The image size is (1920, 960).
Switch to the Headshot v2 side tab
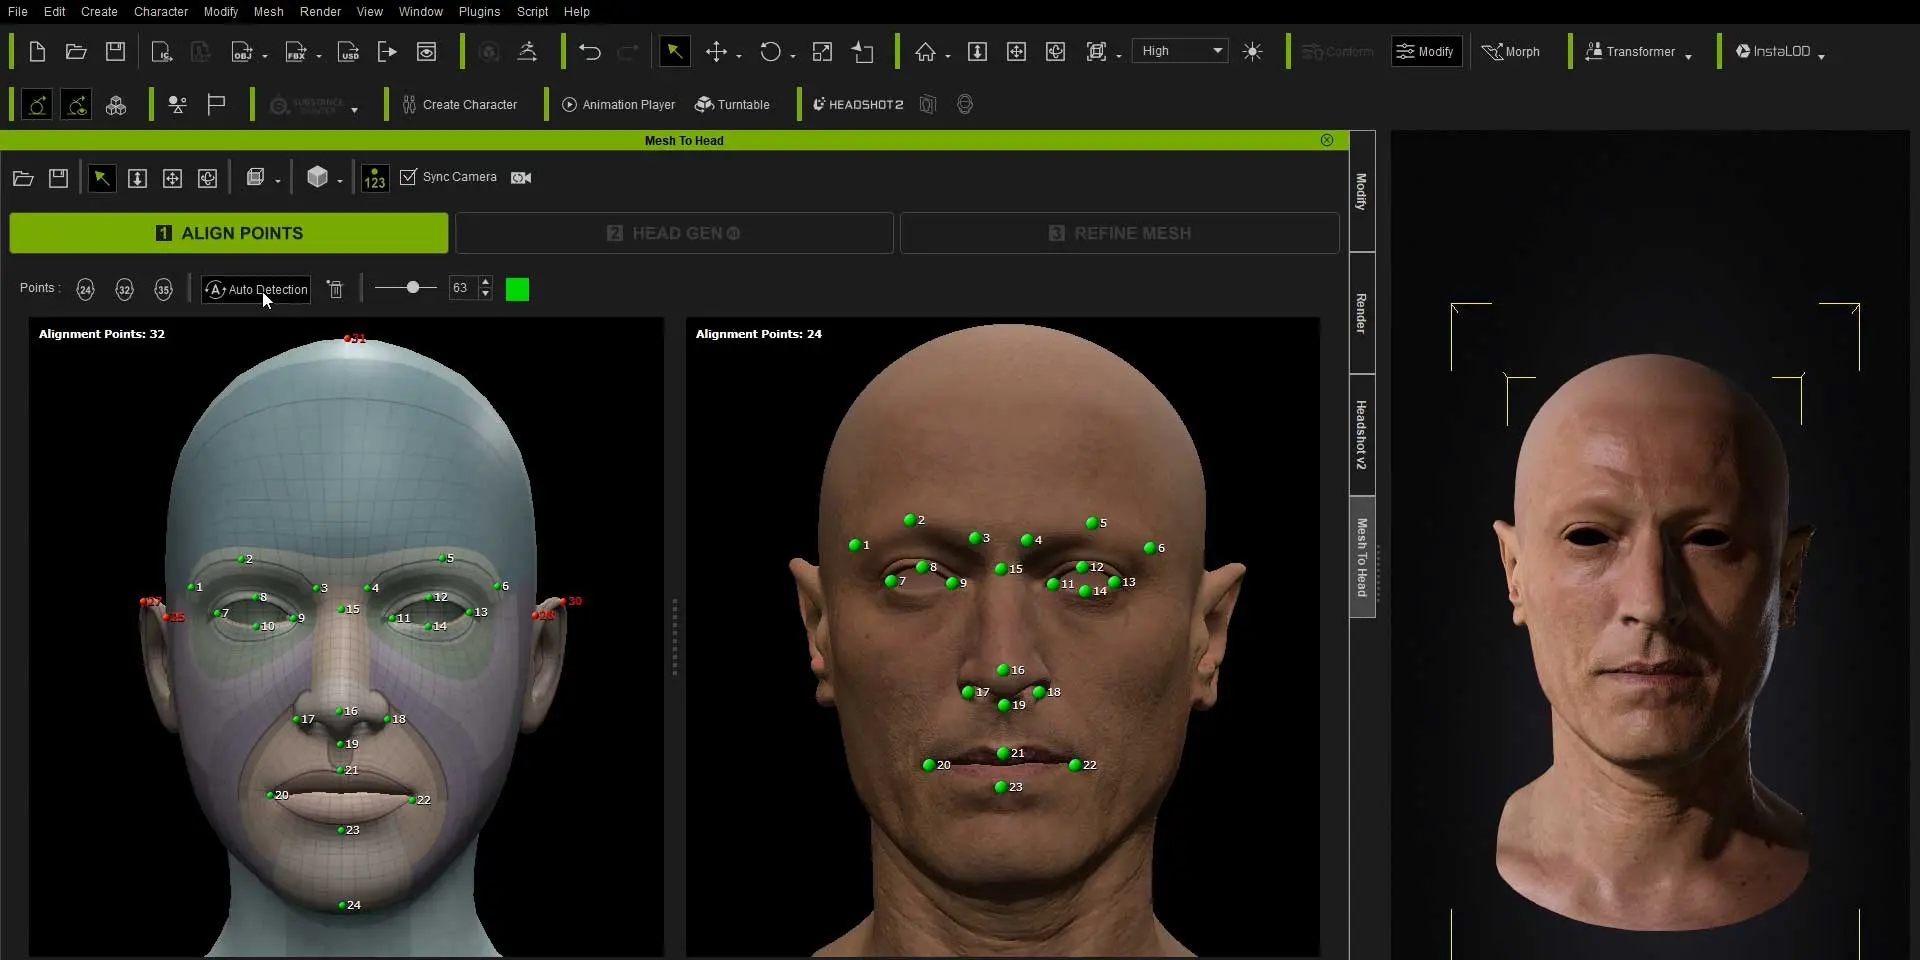tap(1361, 435)
